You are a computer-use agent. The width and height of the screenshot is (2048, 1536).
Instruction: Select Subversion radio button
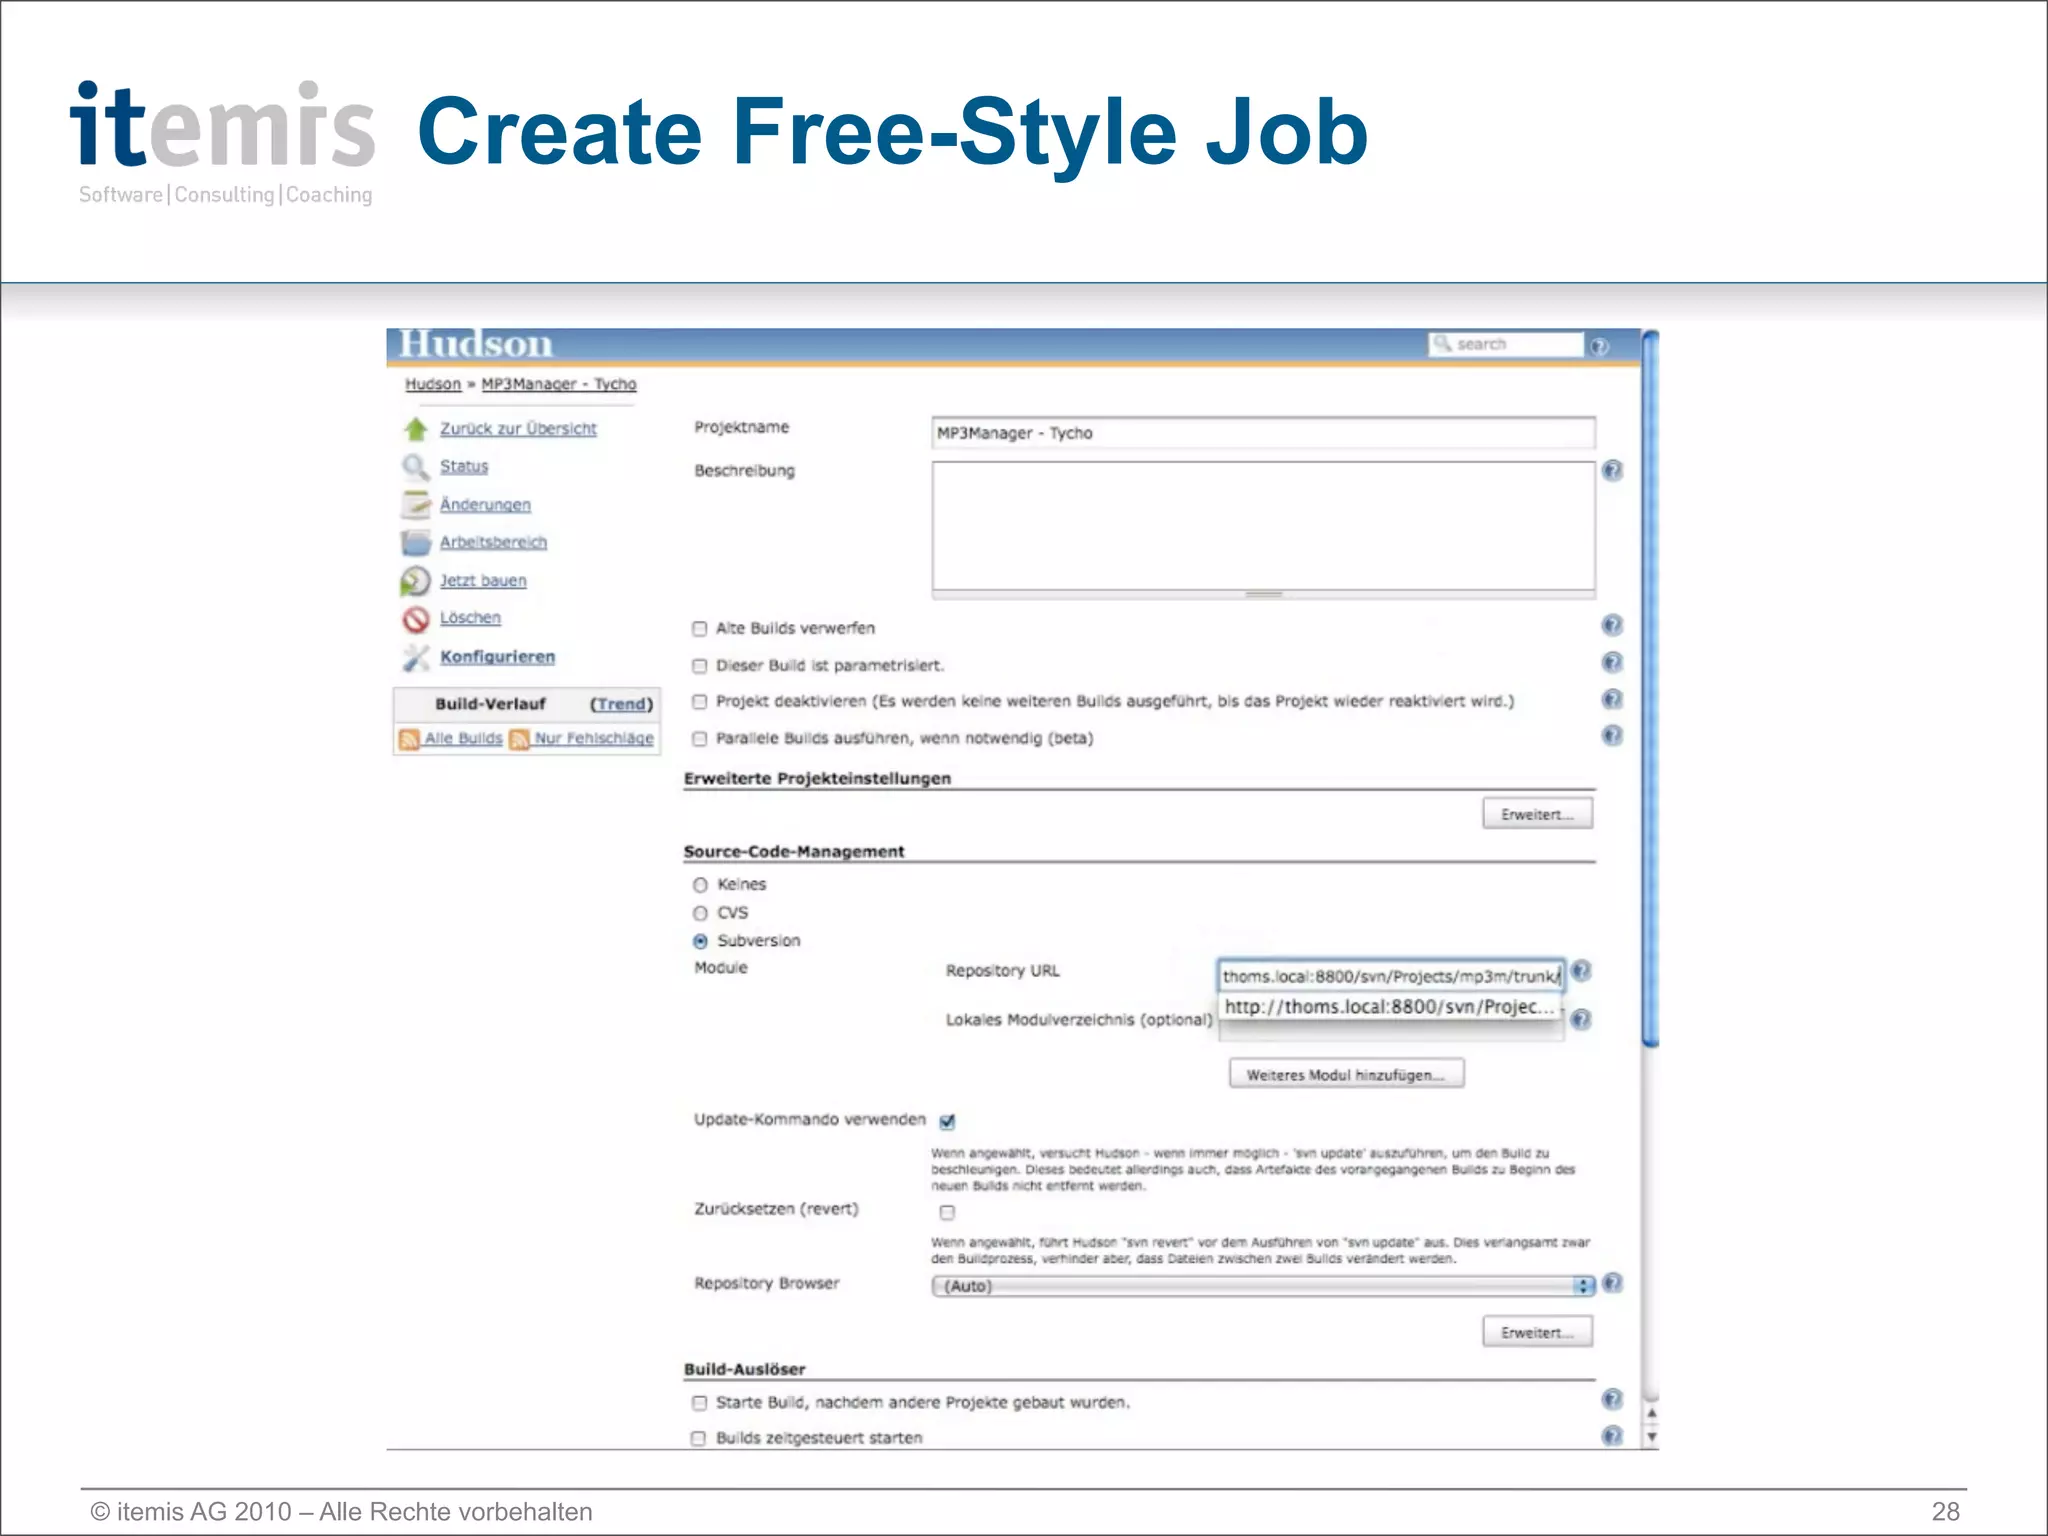700,941
